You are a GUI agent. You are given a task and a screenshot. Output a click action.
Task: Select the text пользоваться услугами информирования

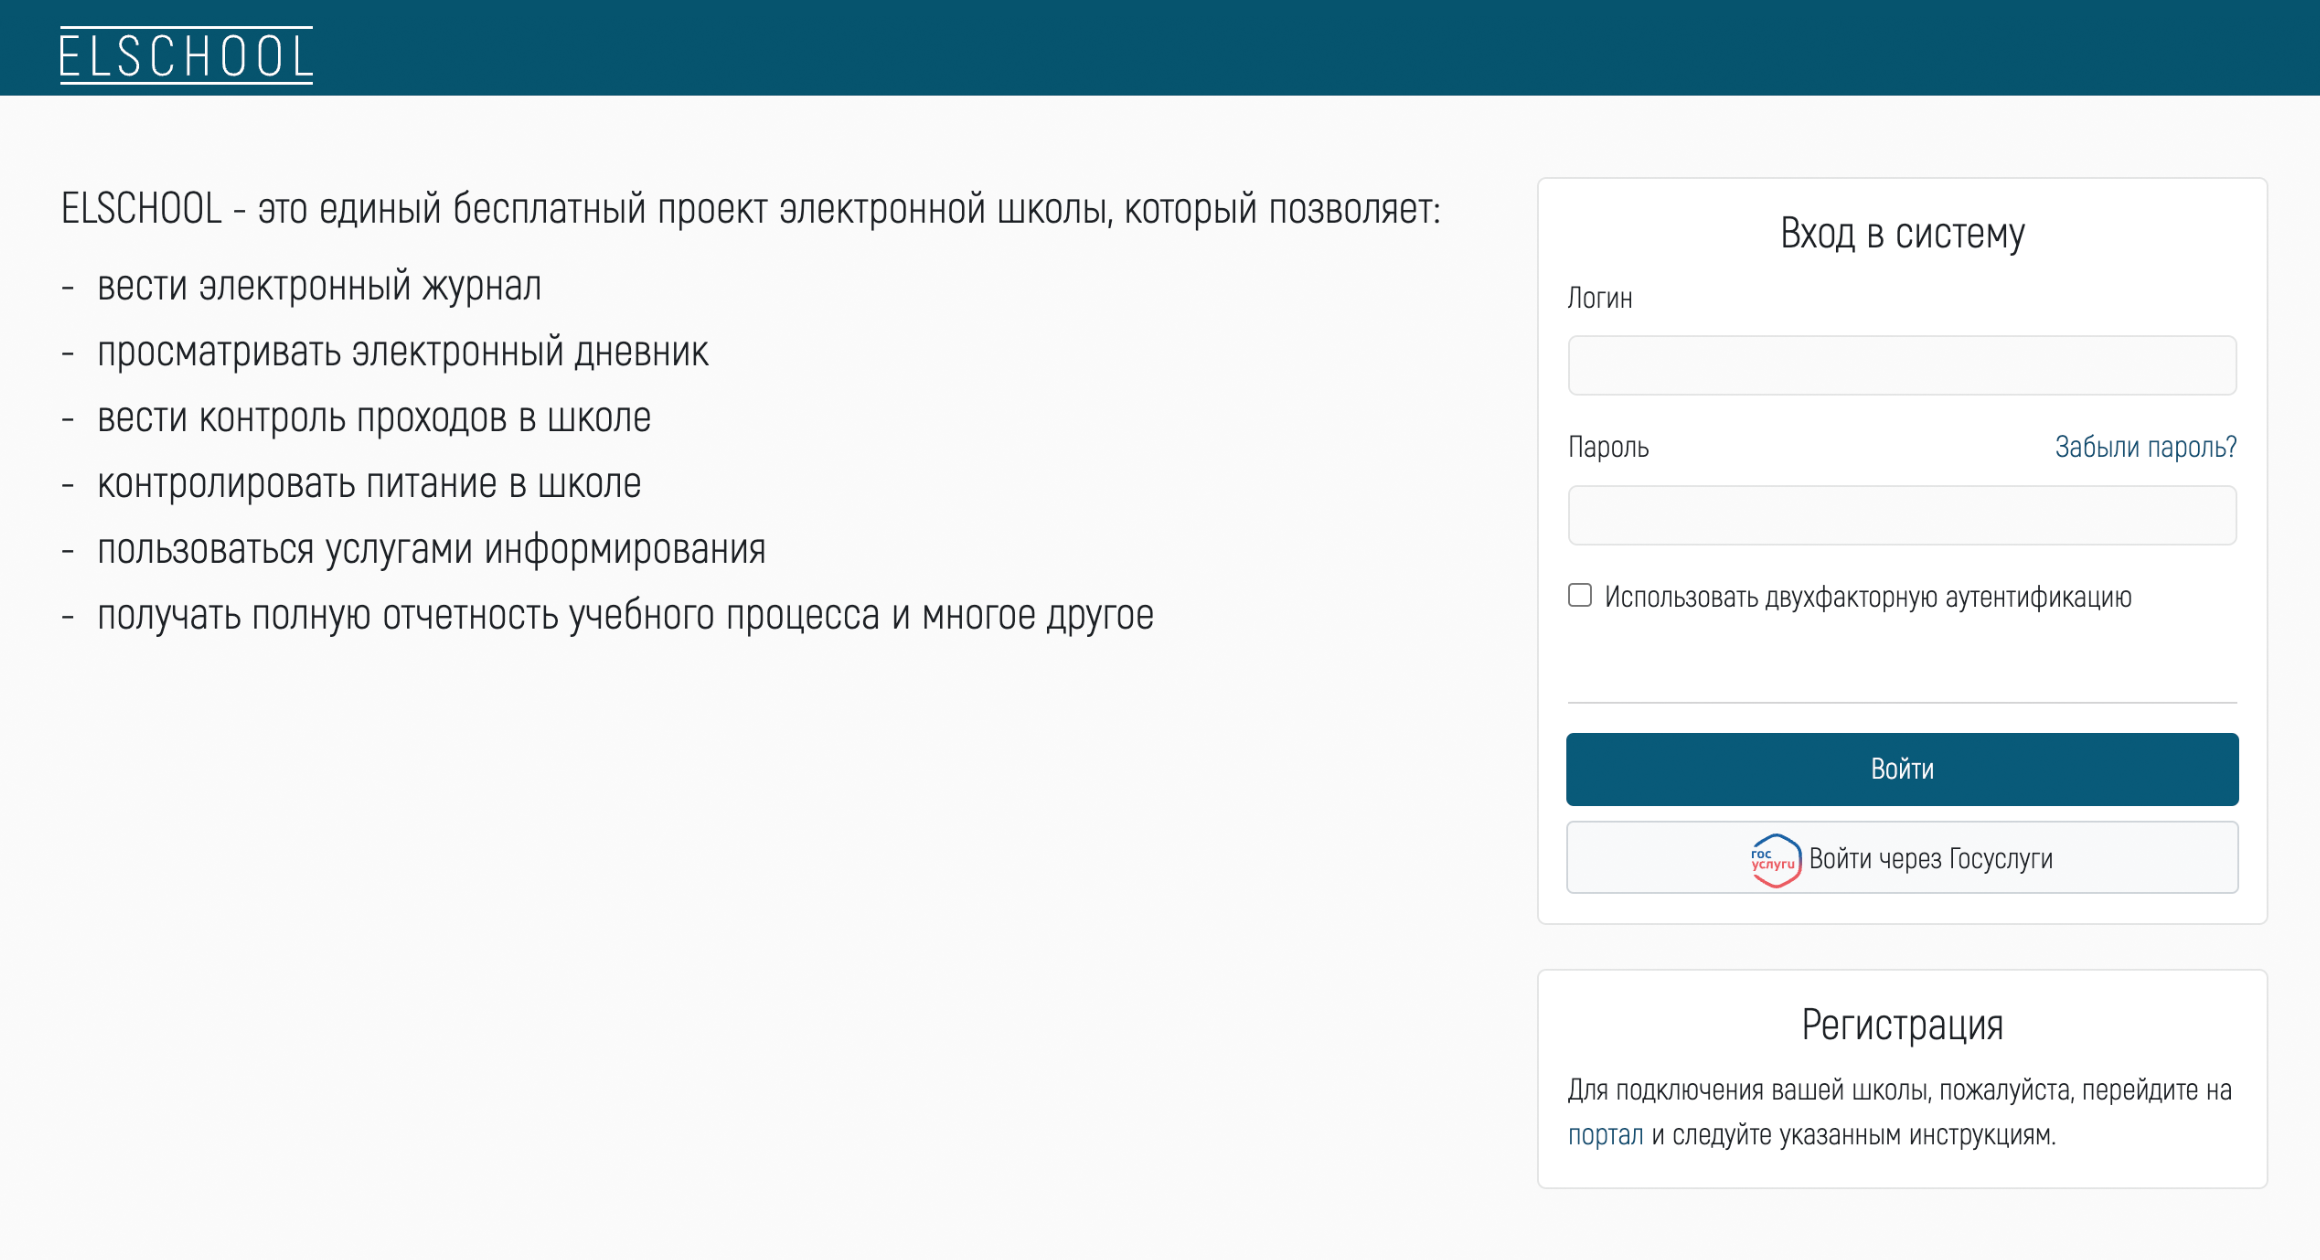click(431, 550)
